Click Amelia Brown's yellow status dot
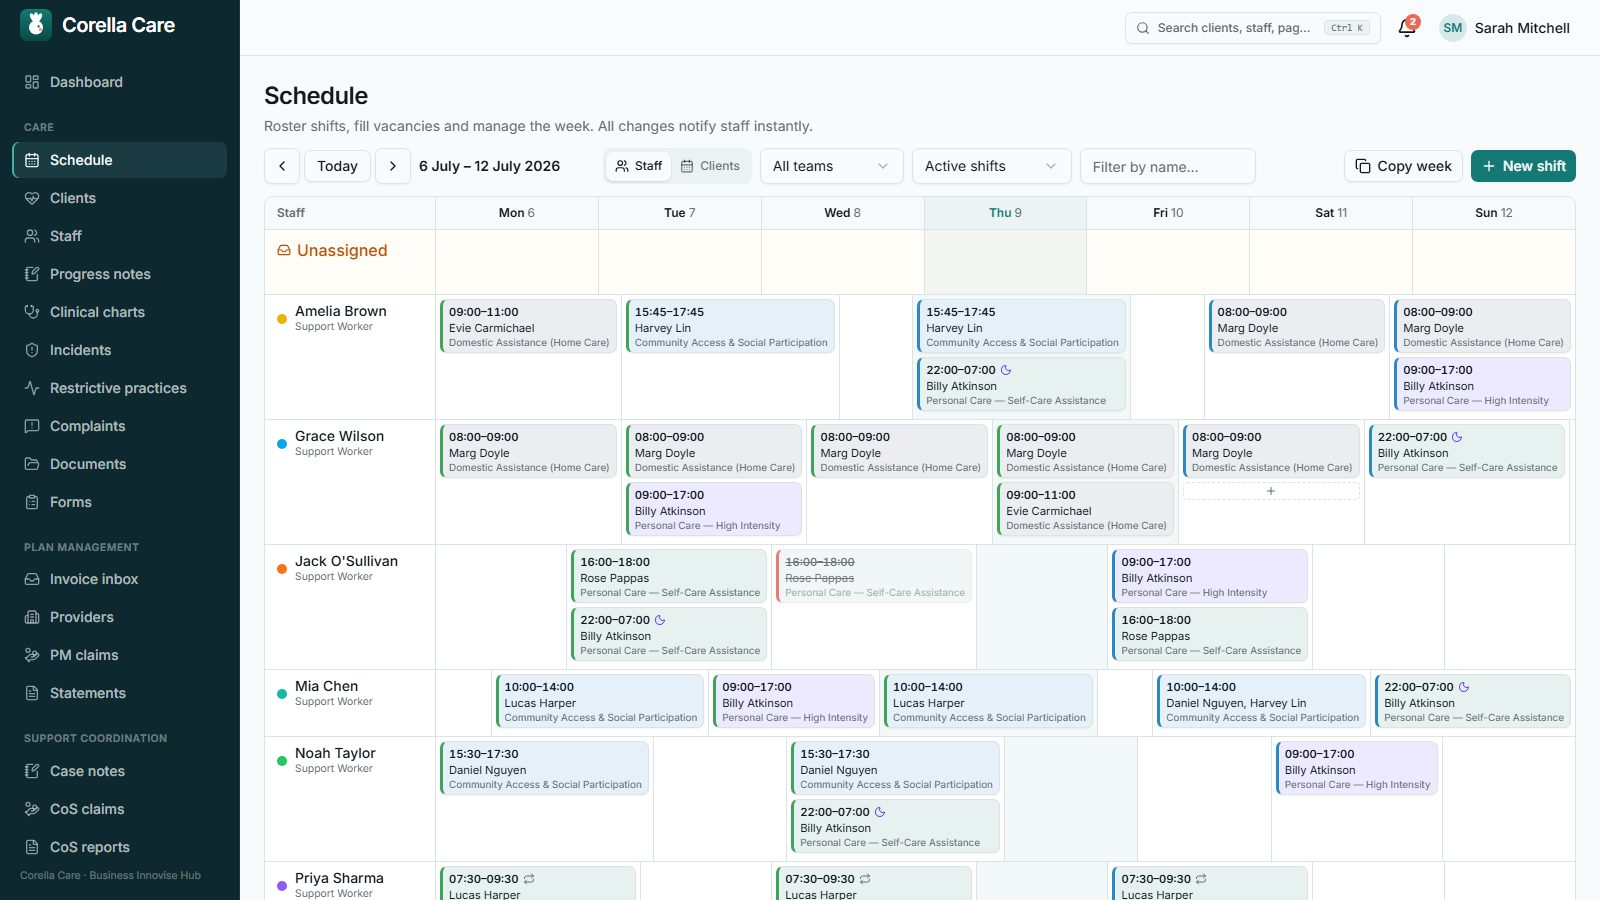 pos(282,319)
